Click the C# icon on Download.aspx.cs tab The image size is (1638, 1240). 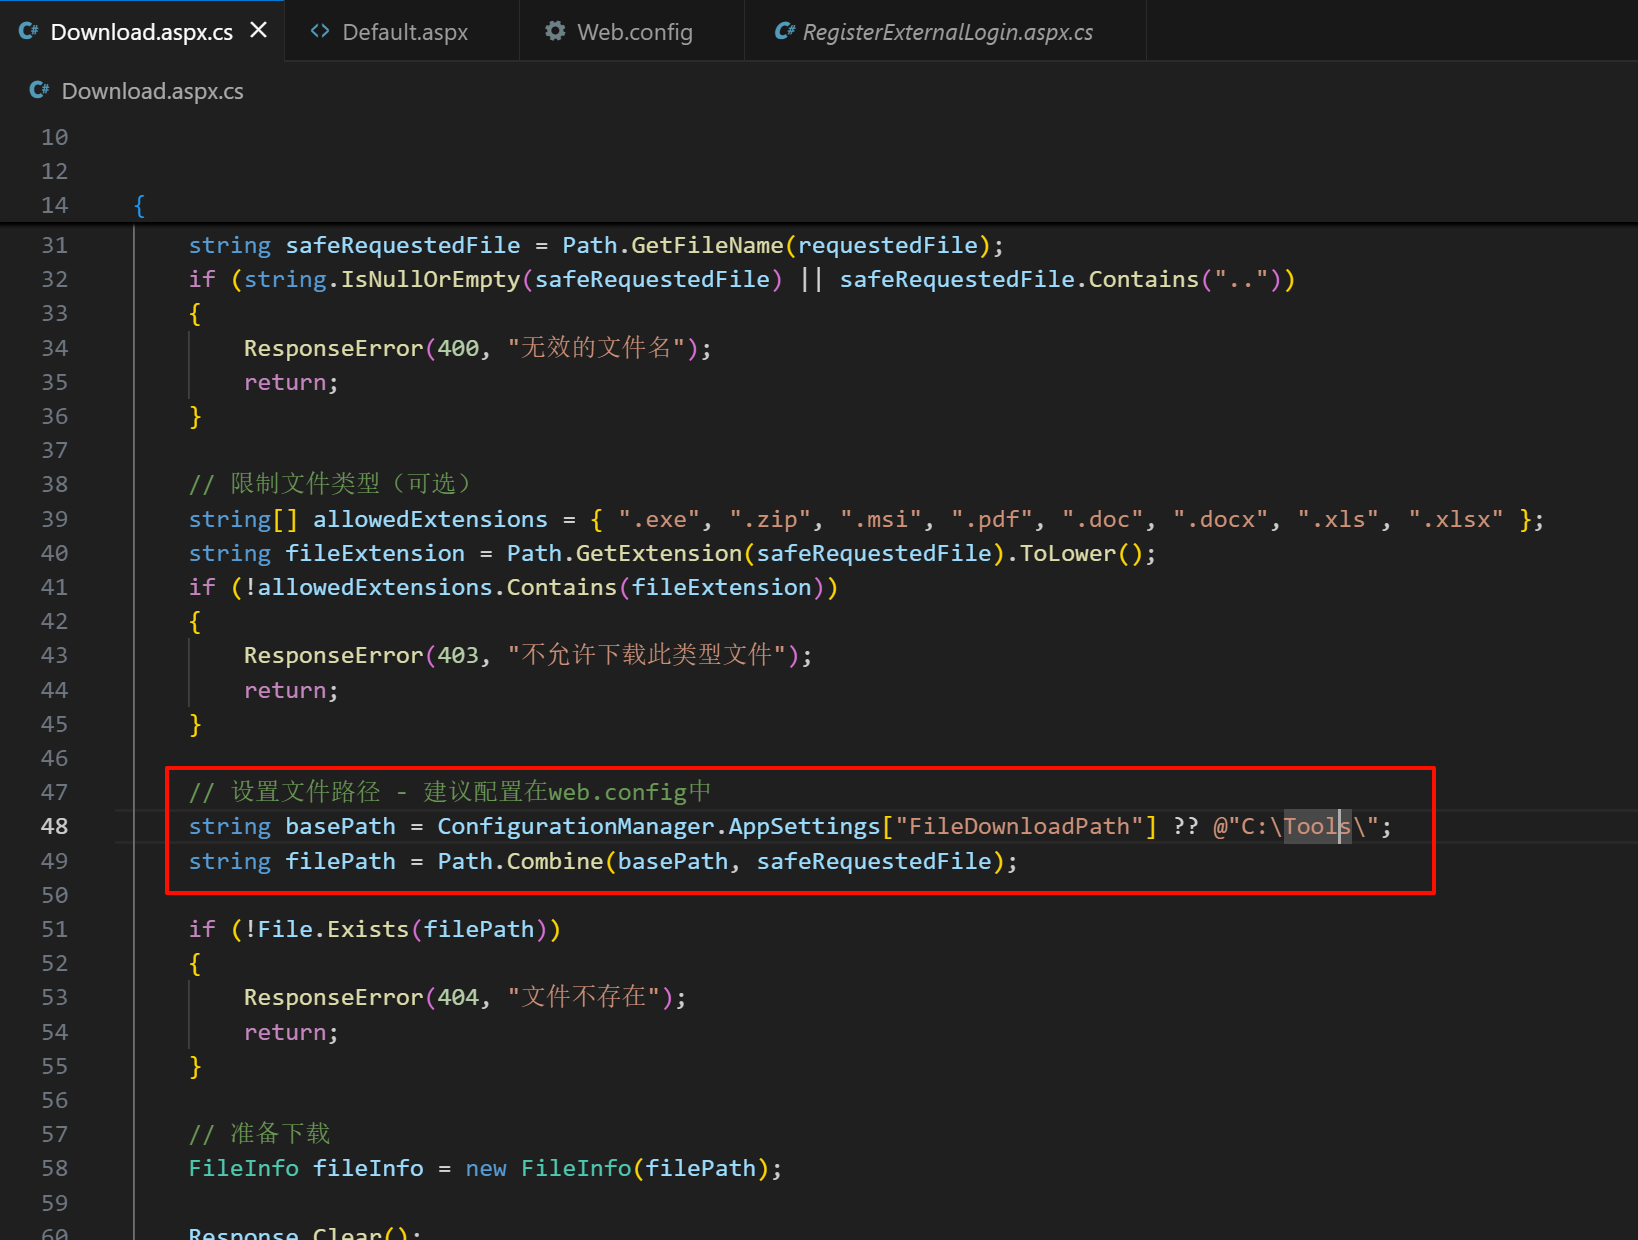click(x=28, y=31)
